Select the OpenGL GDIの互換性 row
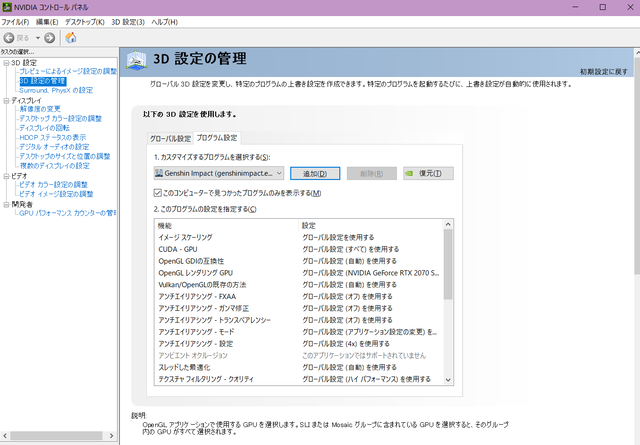This screenshot has width=640, height=445. click(x=299, y=261)
